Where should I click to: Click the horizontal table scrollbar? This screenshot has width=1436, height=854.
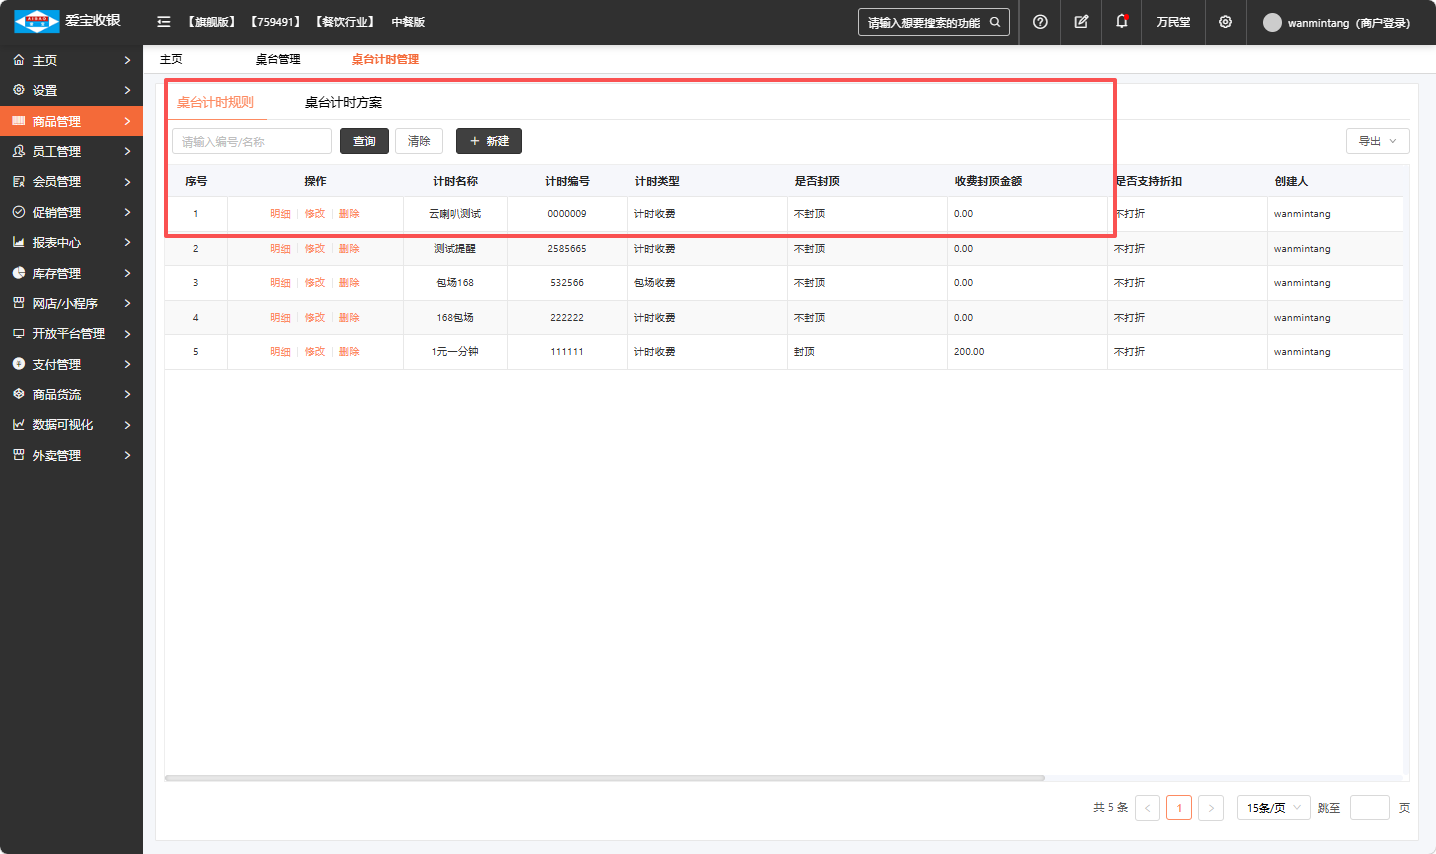605,777
